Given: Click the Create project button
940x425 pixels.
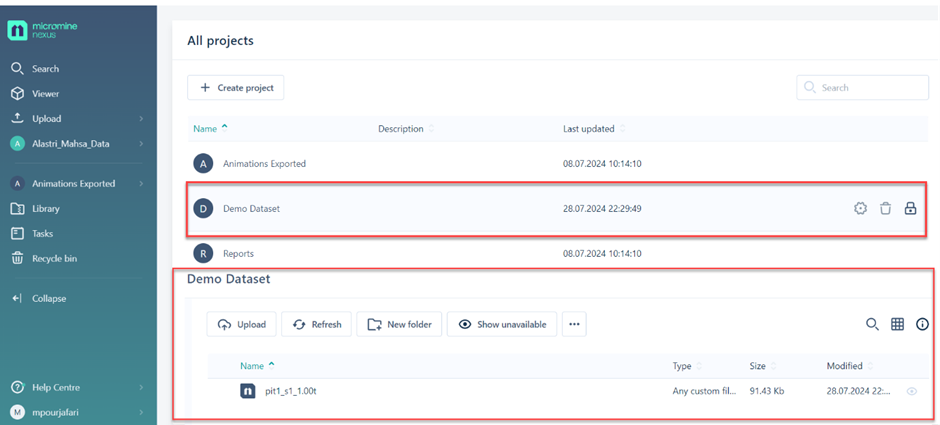Looking at the screenshot, I should tap(236, 88).
